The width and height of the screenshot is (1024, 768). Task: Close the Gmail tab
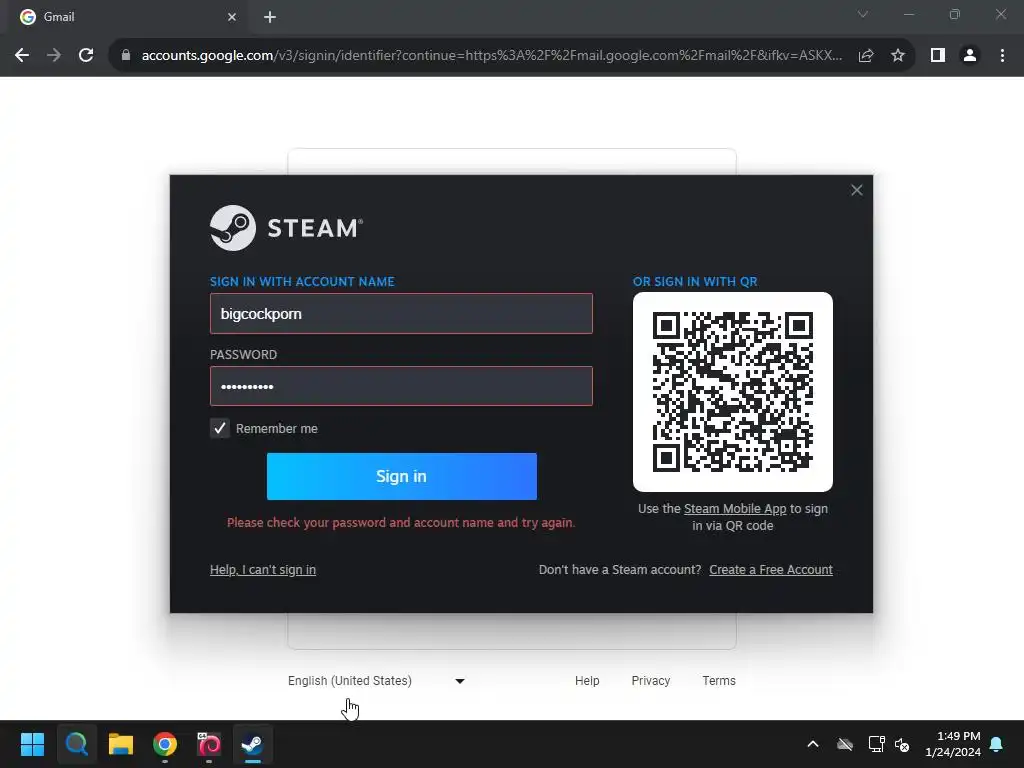[x=232, y=17]
